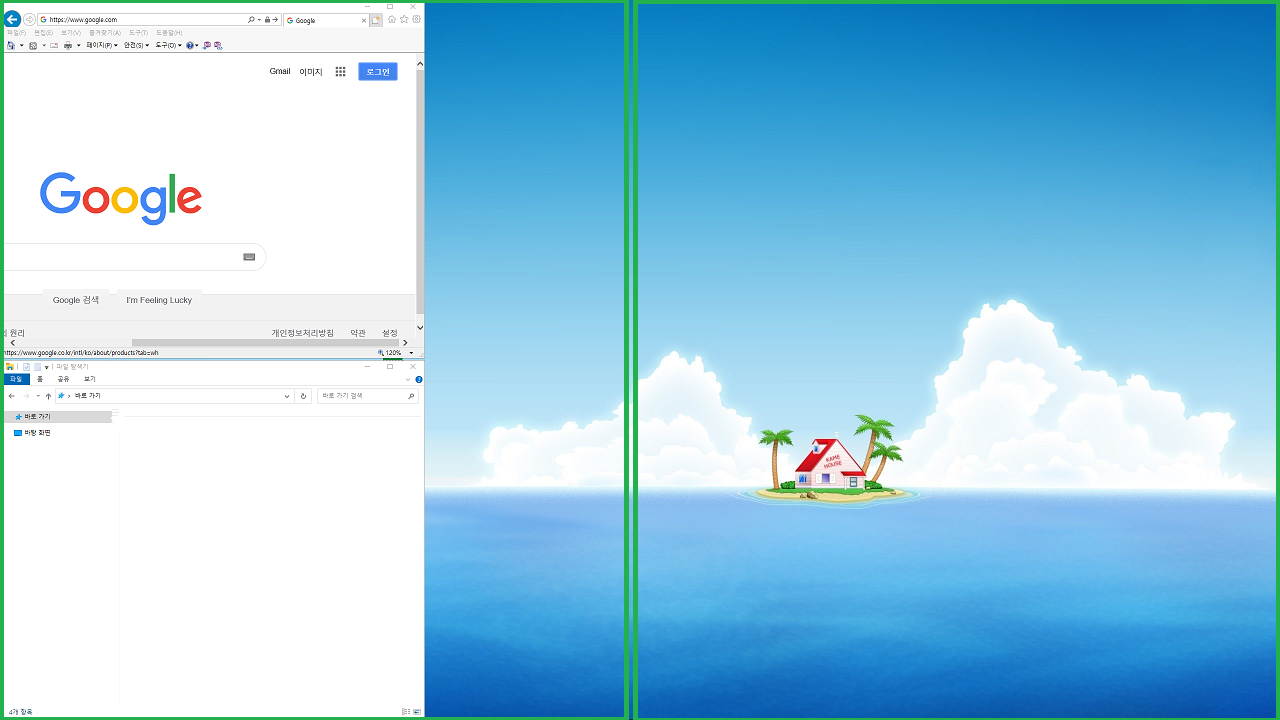Open the 보기(V) menu in Internet Explorer
Image resolution: width=1280 pixels, height=720 pixels.
[70, 33]
